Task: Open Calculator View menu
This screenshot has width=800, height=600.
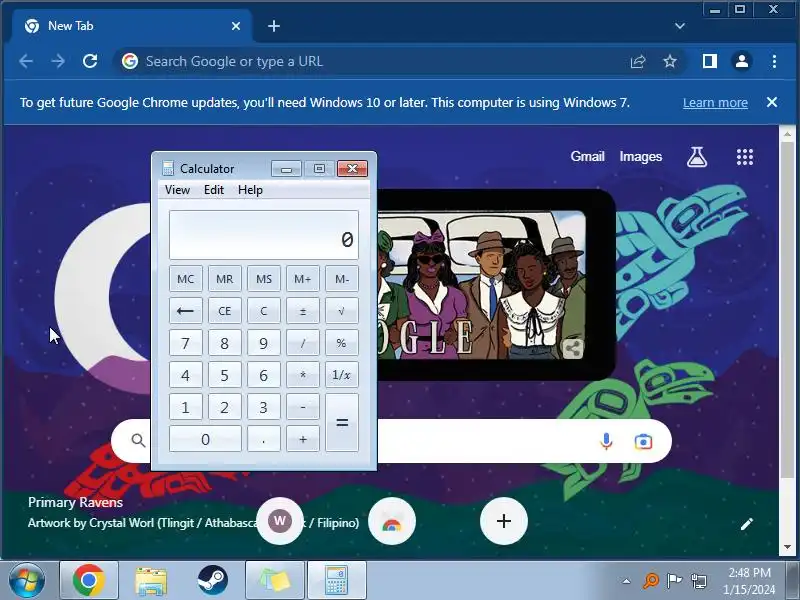Action: pyautogui.click(x=177, y=190)
